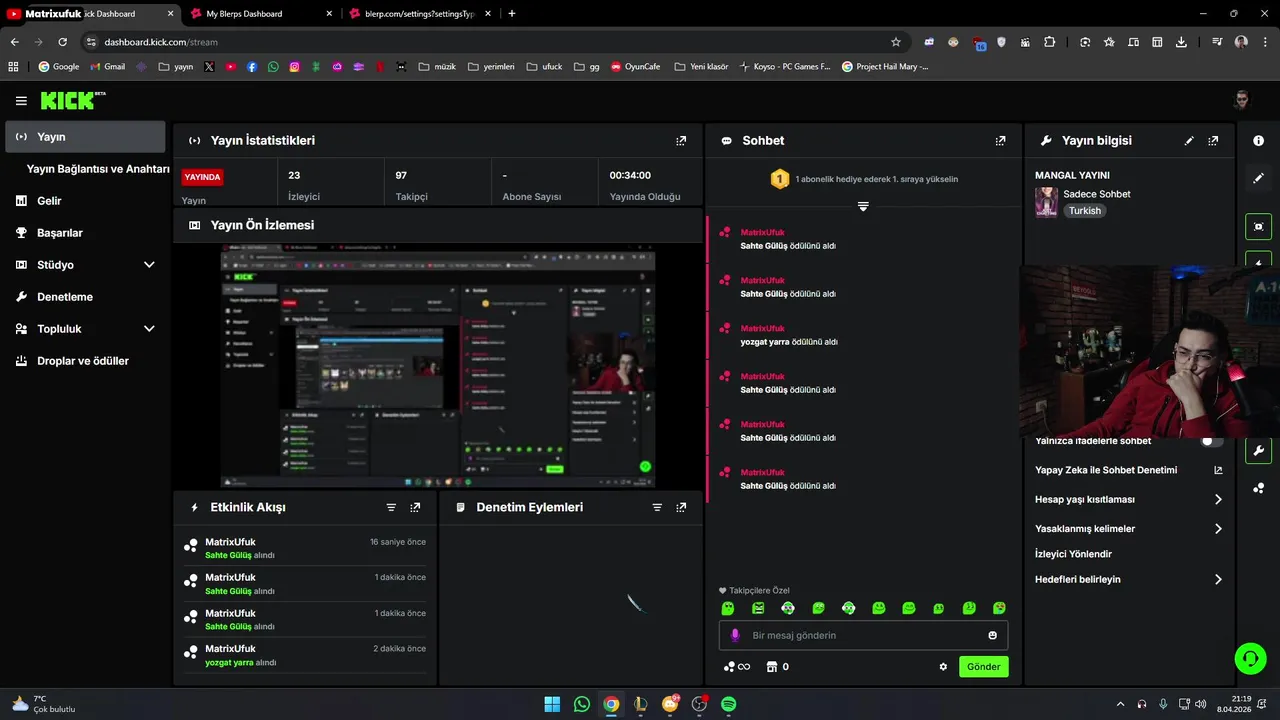Click the pencil icon in right sidebar
This screenshot has height=720, width=1280.
coord(1258,178)
